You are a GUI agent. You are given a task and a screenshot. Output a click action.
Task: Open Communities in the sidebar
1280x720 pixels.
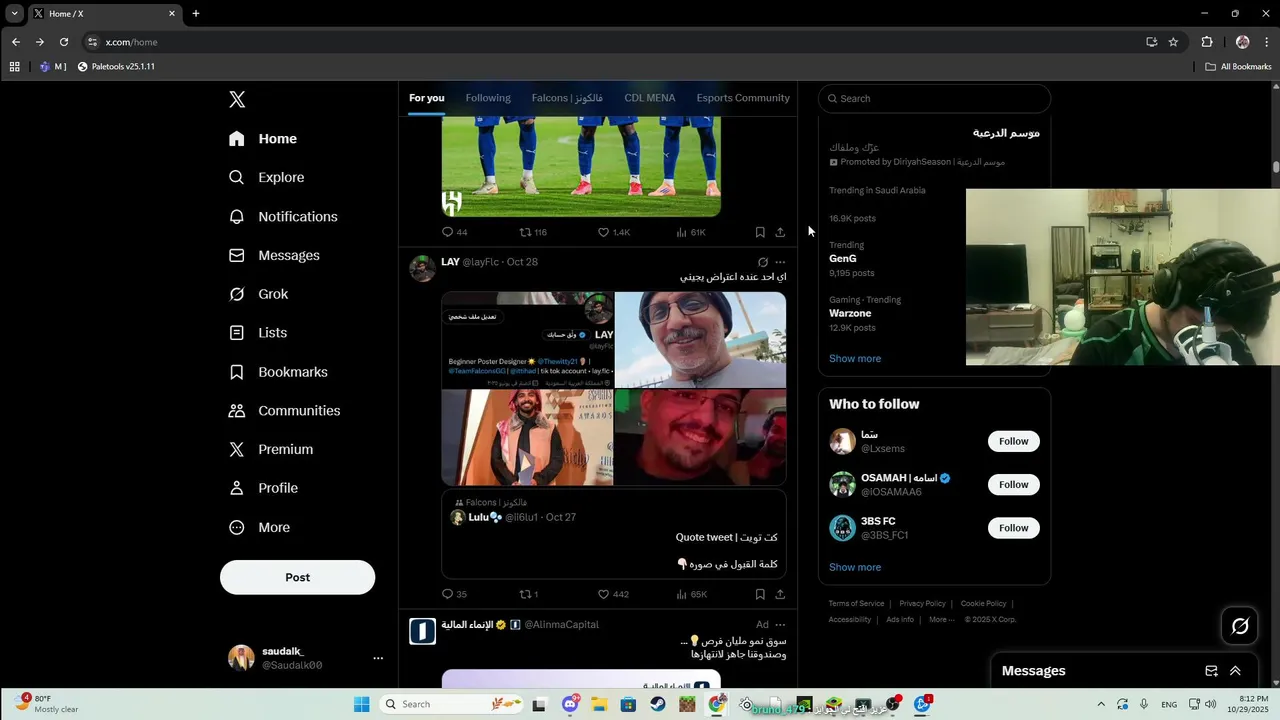284,411
